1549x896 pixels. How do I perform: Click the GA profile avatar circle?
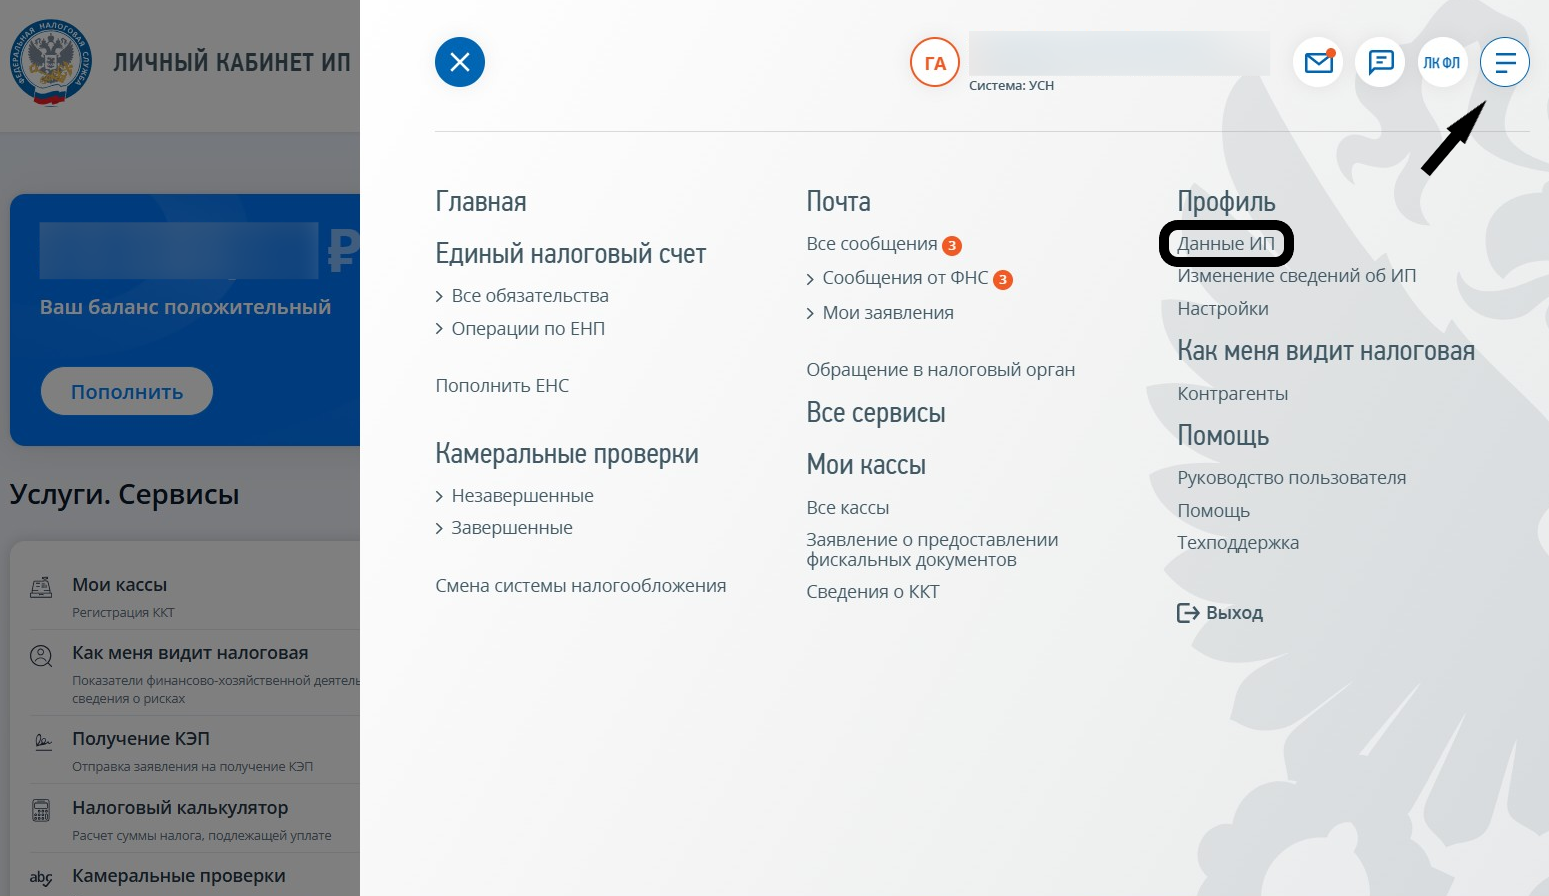[x=934, y=62]
